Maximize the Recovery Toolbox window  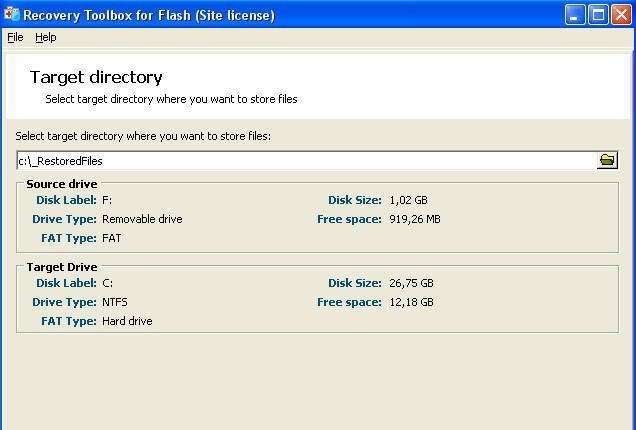(598, 15)
